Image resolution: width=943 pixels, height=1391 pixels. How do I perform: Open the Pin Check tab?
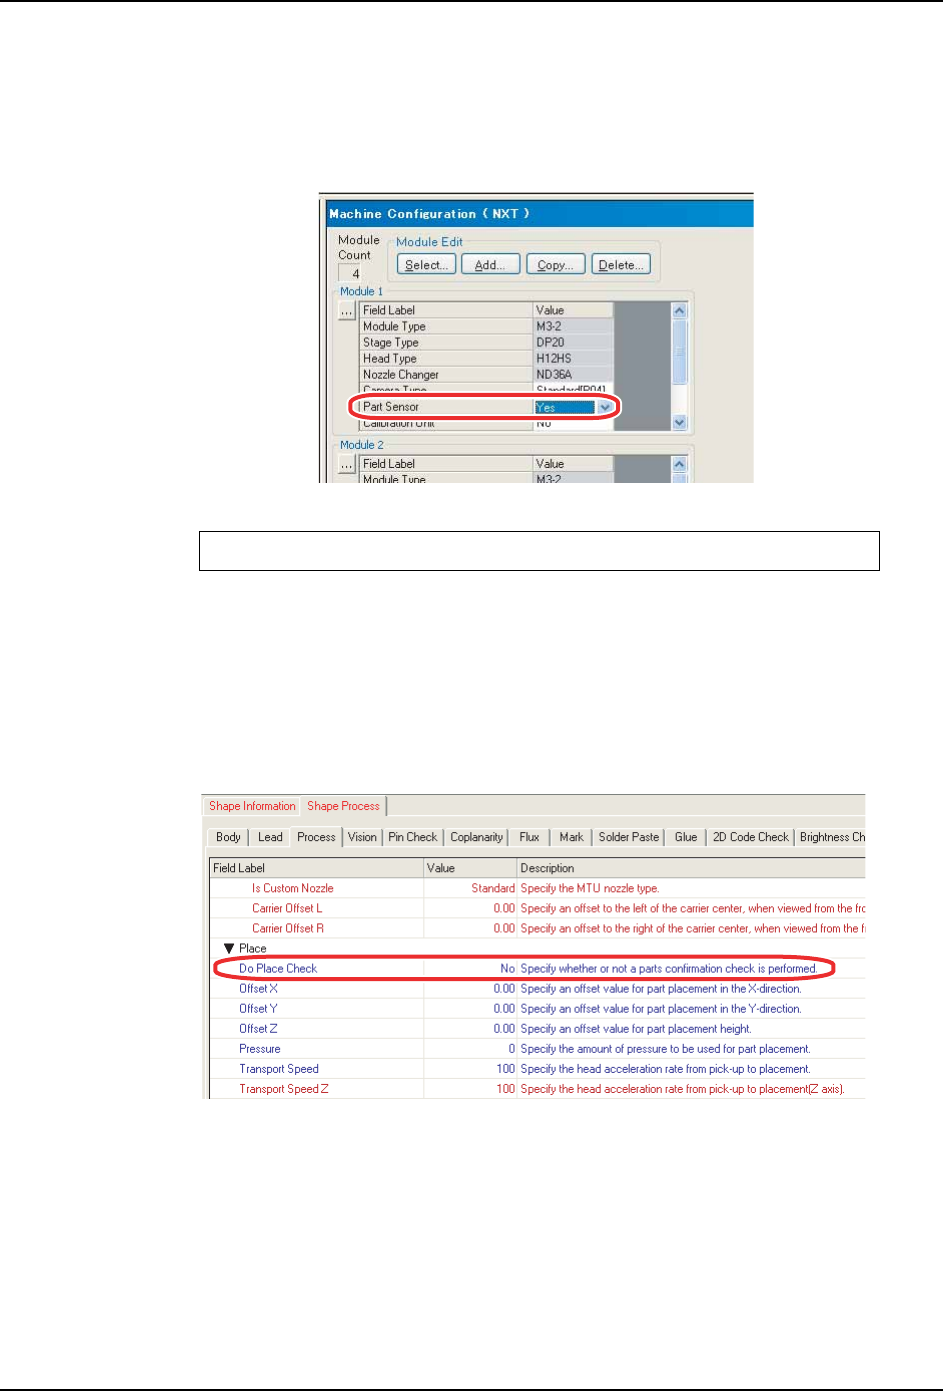(413, 837)
